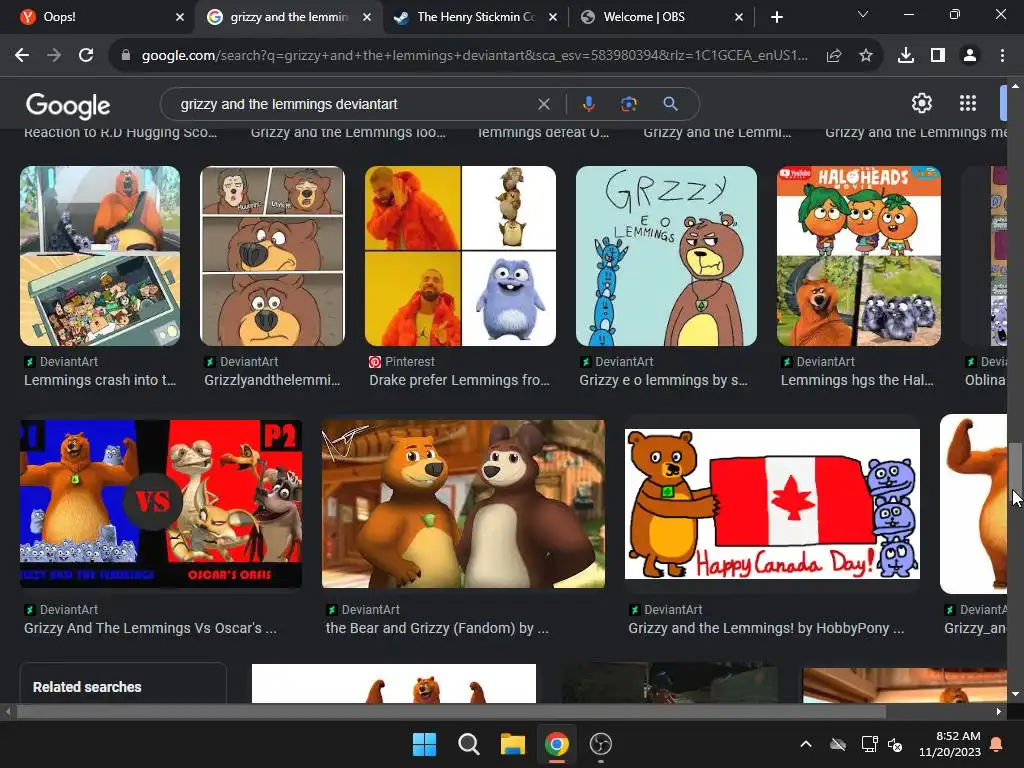Image resolution: width=1024 pixels, height=768 pixels.
Task: Reload the current page
Action: pos(86,56)
